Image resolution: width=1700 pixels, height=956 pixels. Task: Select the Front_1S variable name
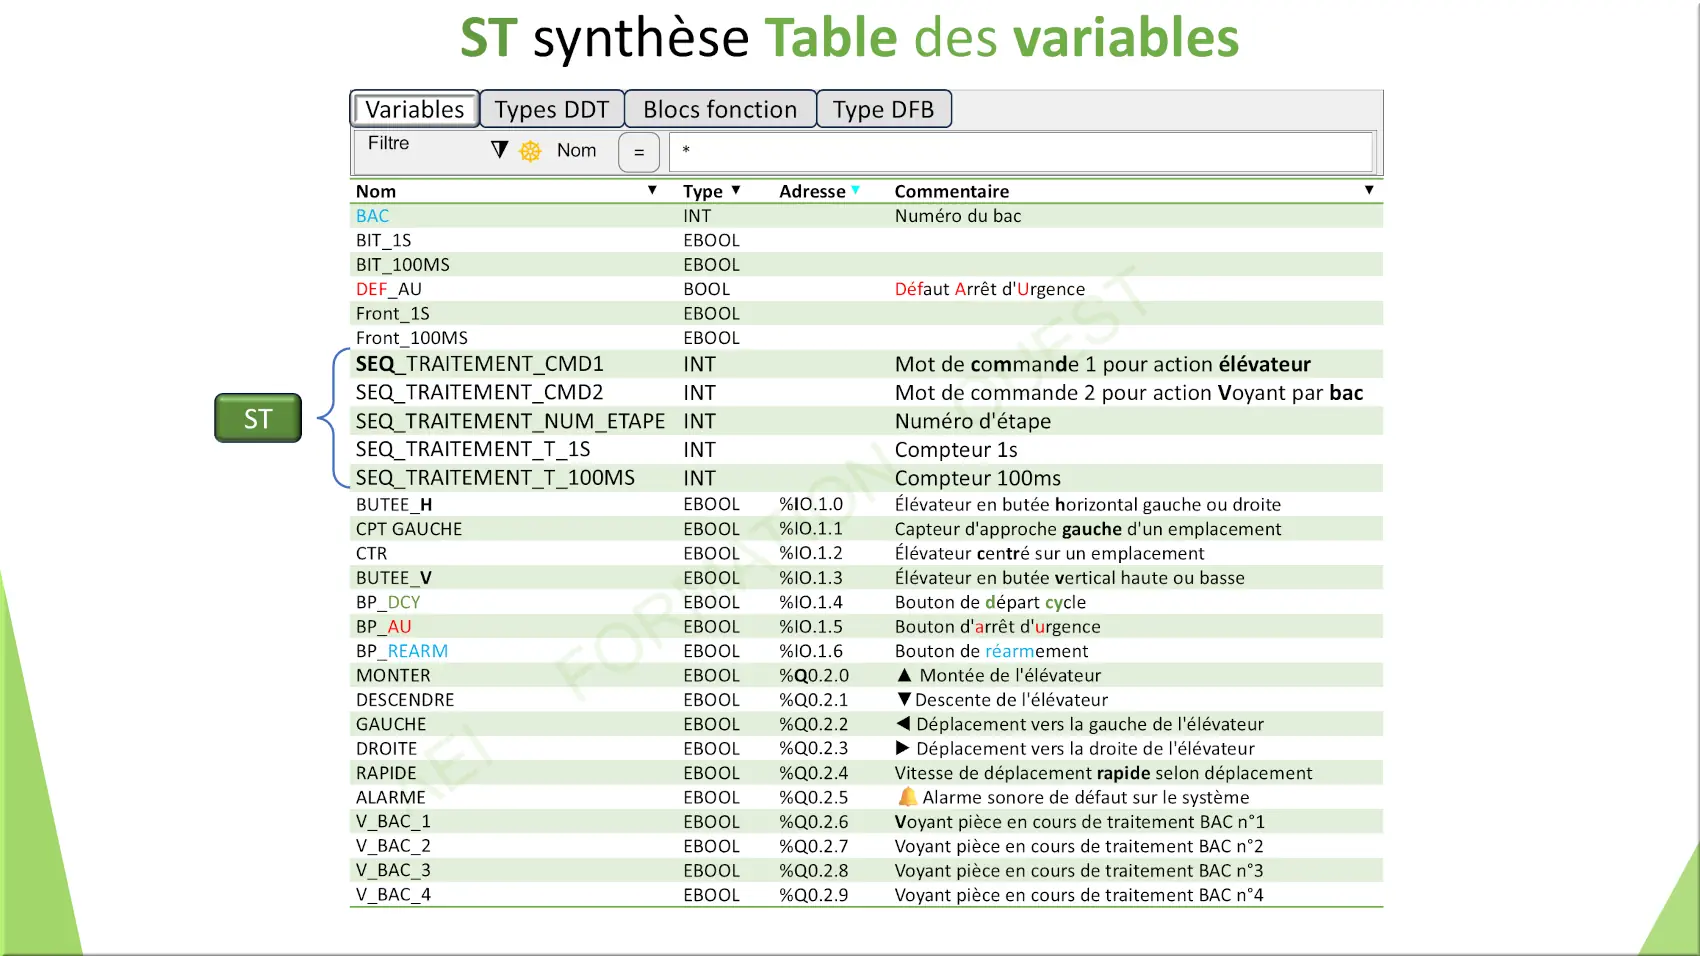[x=393, y=314]
